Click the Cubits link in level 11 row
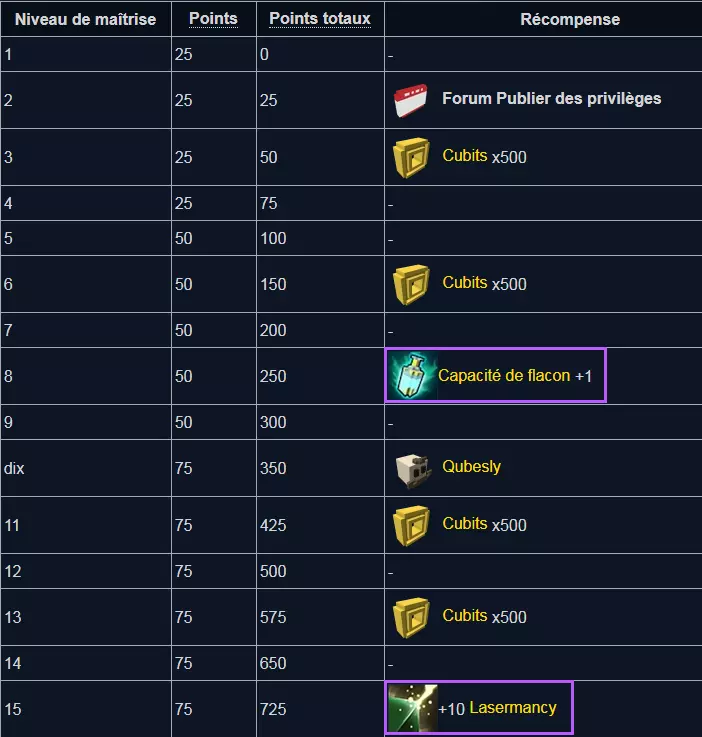The width and height of the screenshot is (702, 737). [465, 524]
